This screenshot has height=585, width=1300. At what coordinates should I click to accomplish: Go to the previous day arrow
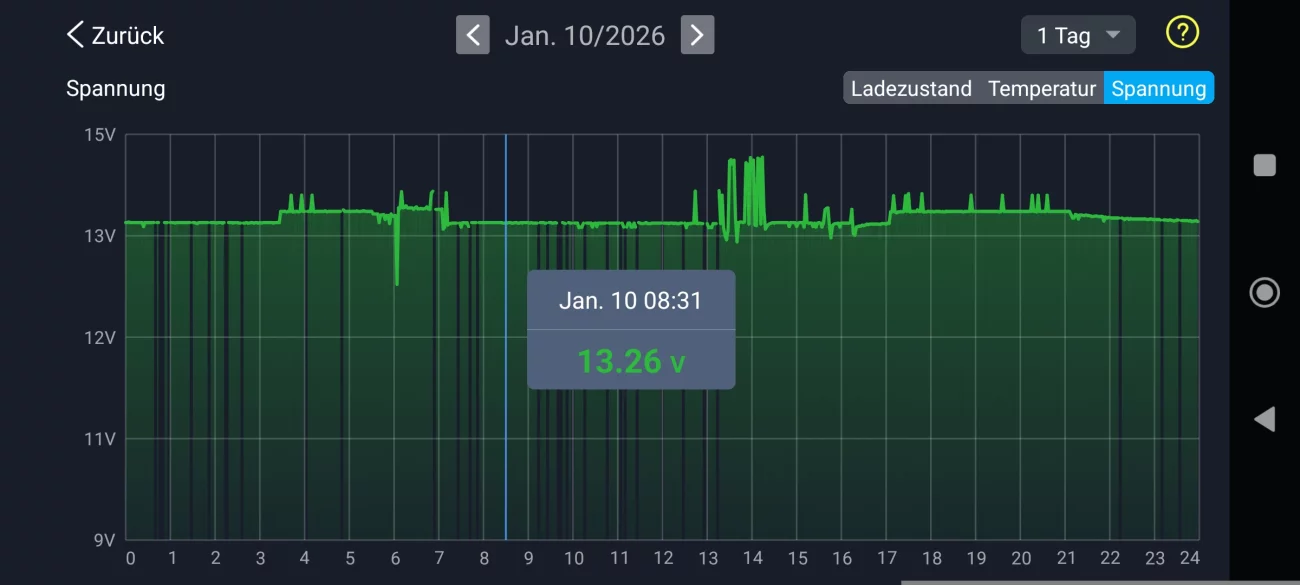[x=473, y=35]
